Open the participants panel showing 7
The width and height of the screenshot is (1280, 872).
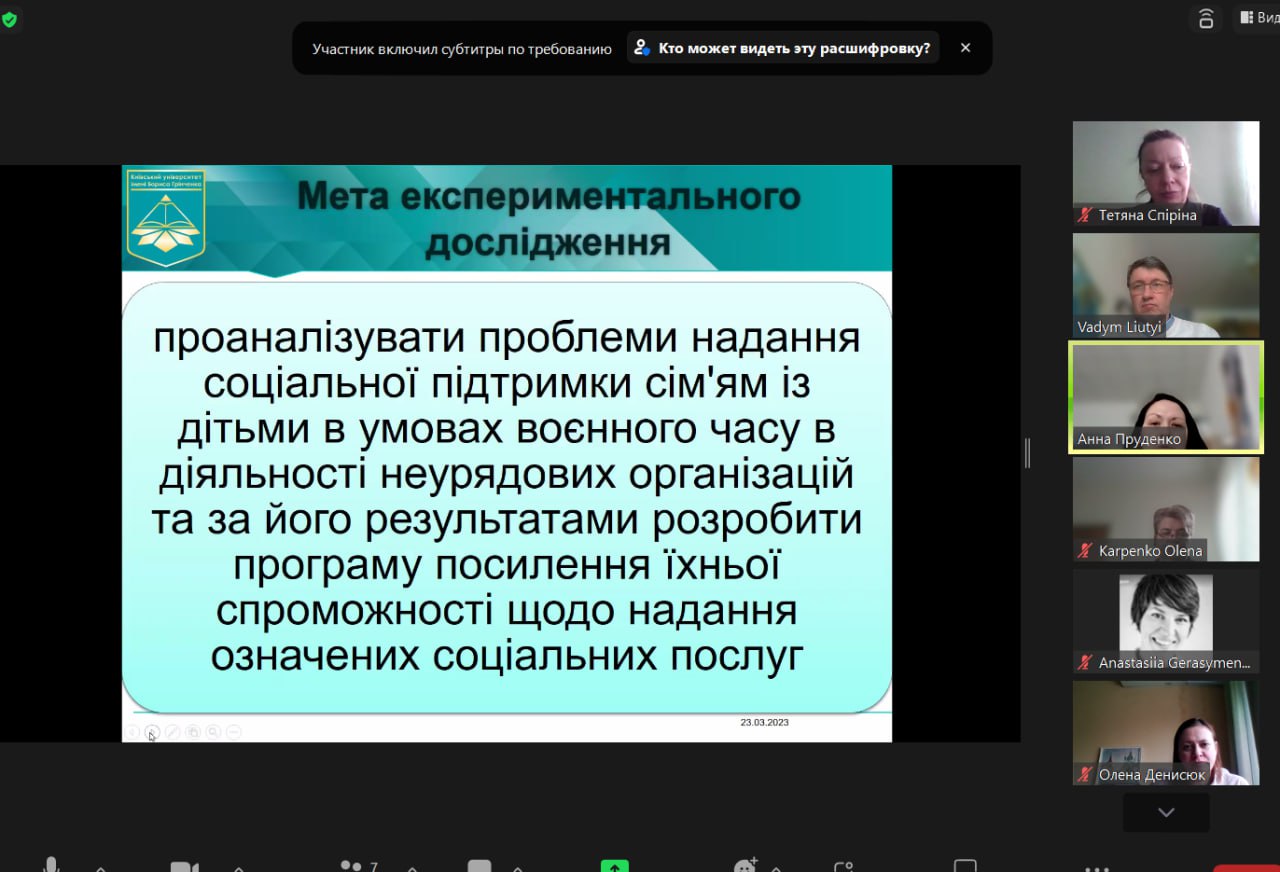358,866
